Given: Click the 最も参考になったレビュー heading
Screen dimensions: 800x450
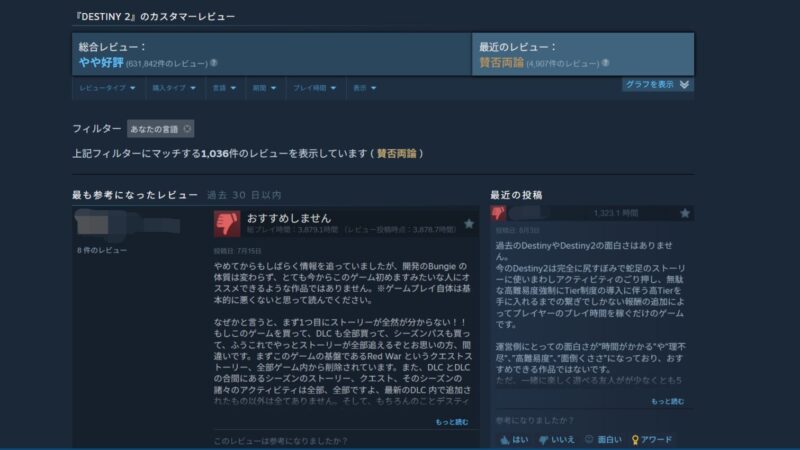Looking at the screenshot, I should [x=135, y=195].
